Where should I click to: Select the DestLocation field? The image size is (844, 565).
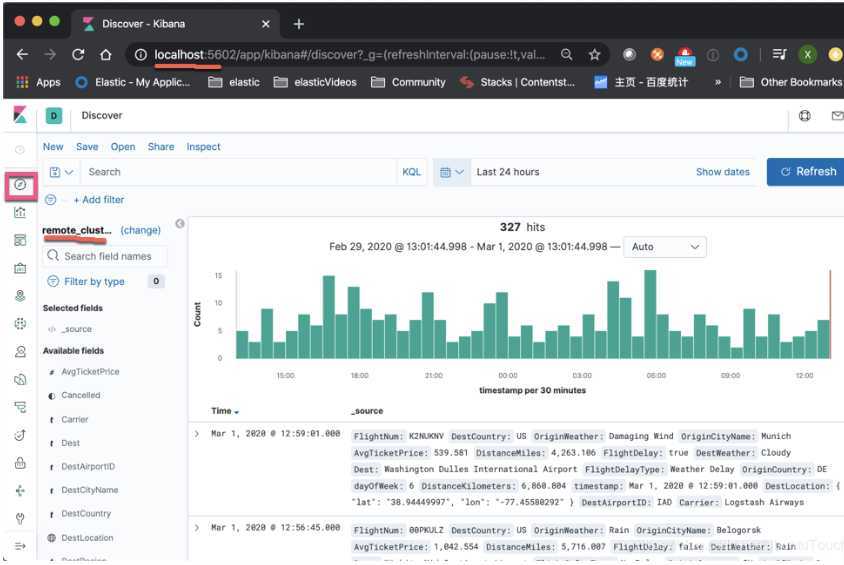point(87,538)
